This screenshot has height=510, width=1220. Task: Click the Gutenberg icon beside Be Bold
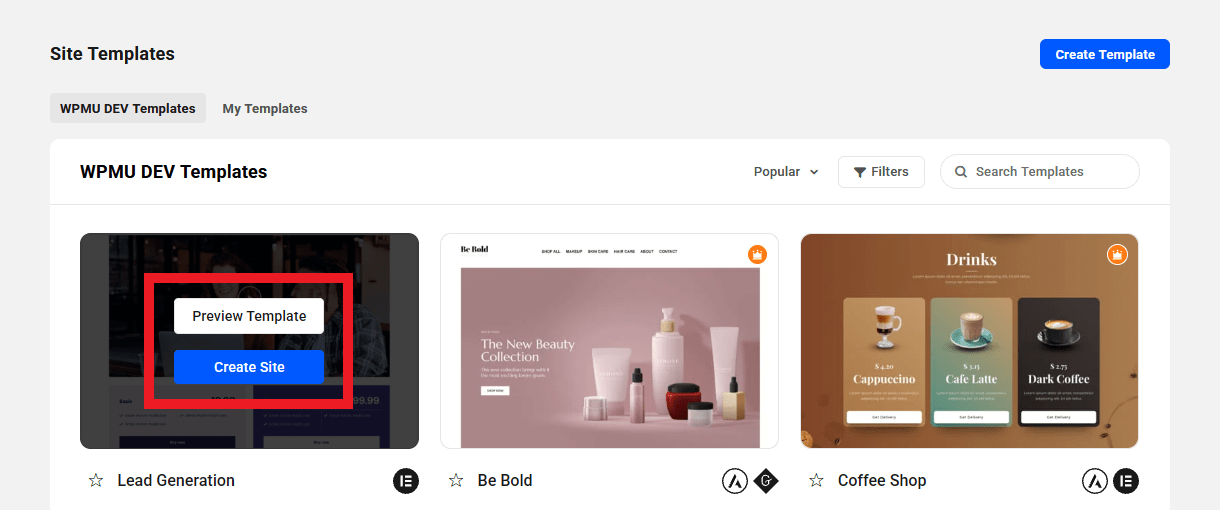pyautogui.click(x=766, y=481)
